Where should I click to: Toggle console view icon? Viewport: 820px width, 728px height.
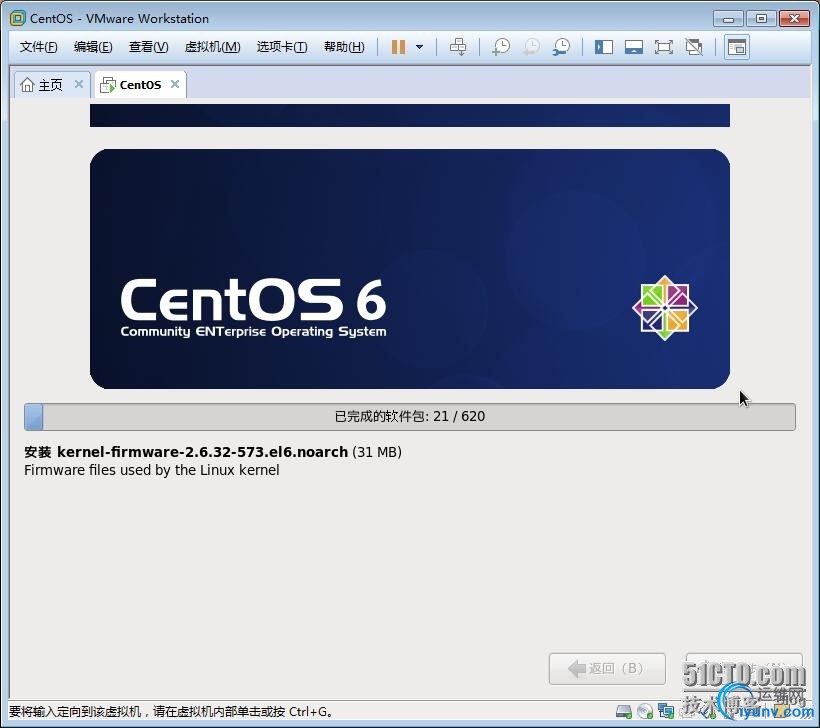[x=737, y=47]
